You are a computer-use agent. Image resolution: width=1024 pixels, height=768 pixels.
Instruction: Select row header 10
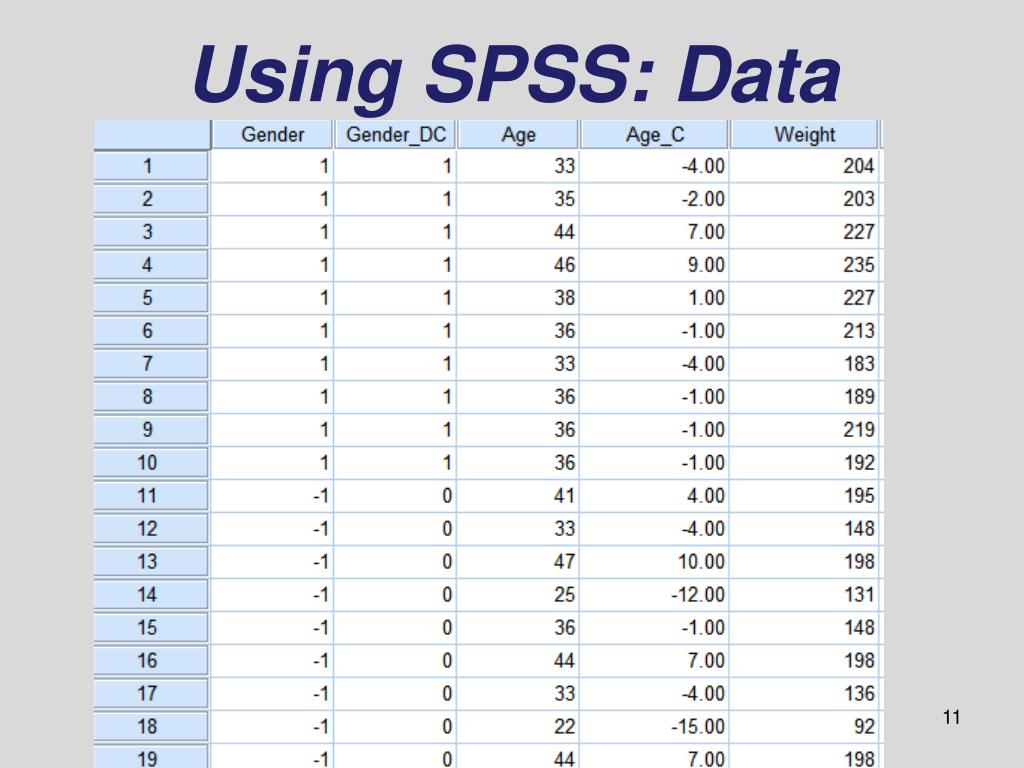point(151,462)
